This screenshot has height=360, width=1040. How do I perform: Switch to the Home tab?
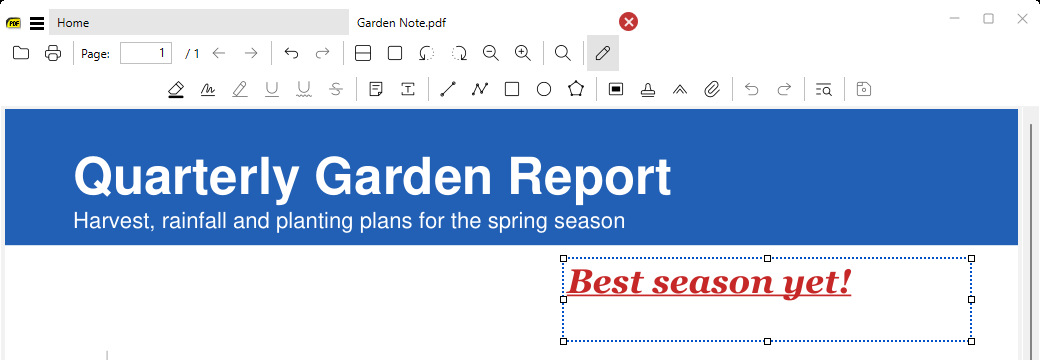click(198, 23)
